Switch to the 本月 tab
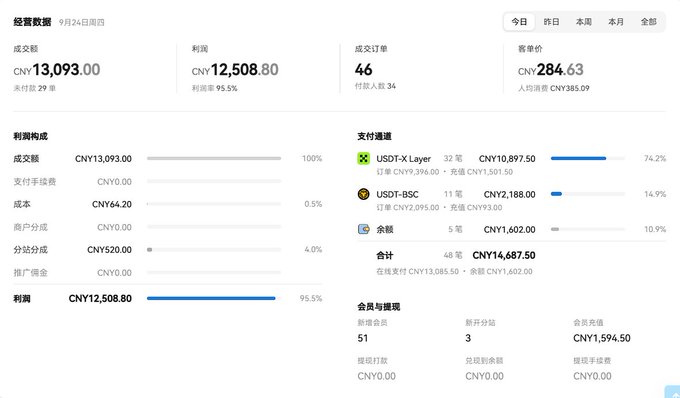The width and height of the screenshot is (680, 398). click(616, 22)
